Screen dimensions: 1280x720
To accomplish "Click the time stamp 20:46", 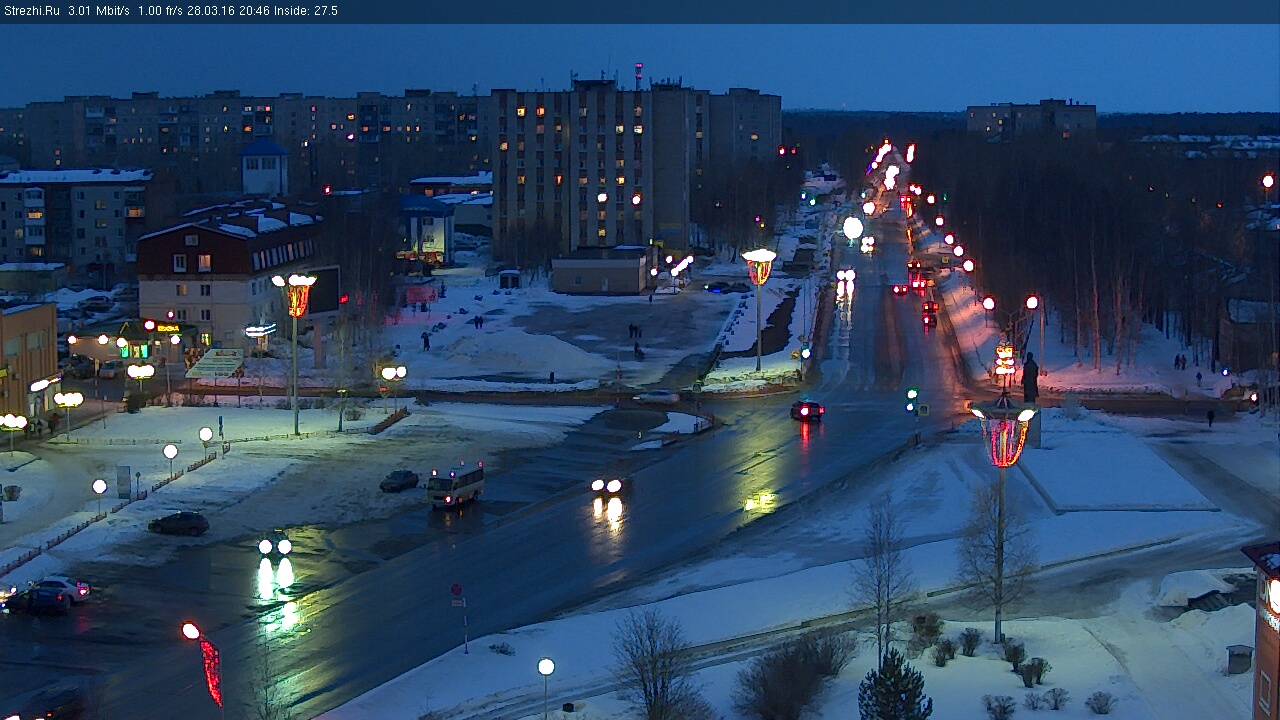I will tap(253, 11).
